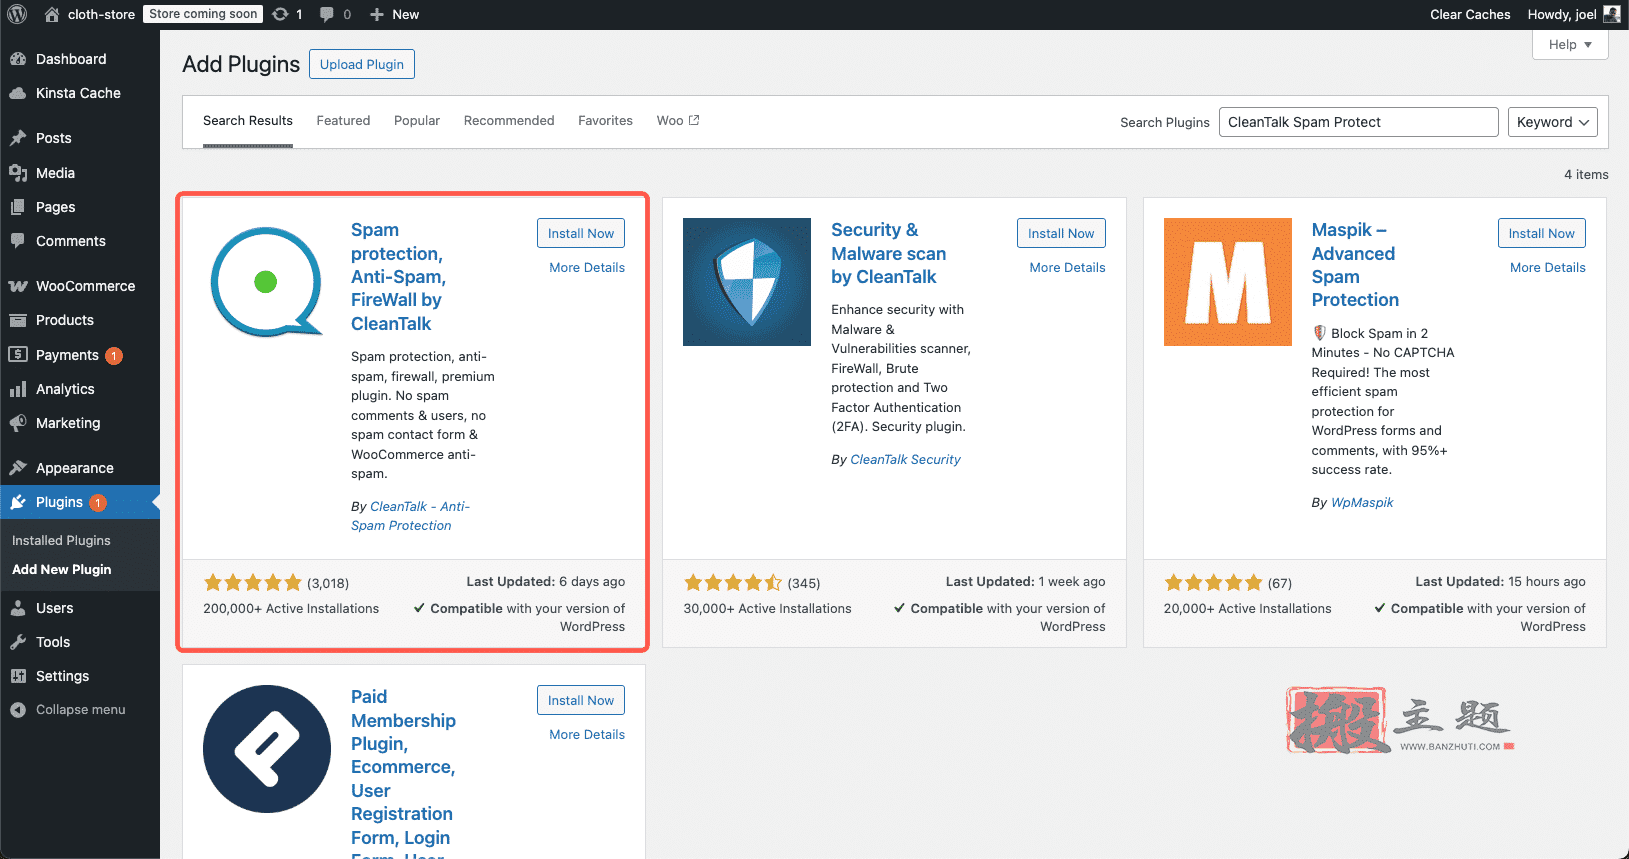The width and height of the screenshot is (1629, 859).
Task: Click the plus New icon
Action: (377, 14)
